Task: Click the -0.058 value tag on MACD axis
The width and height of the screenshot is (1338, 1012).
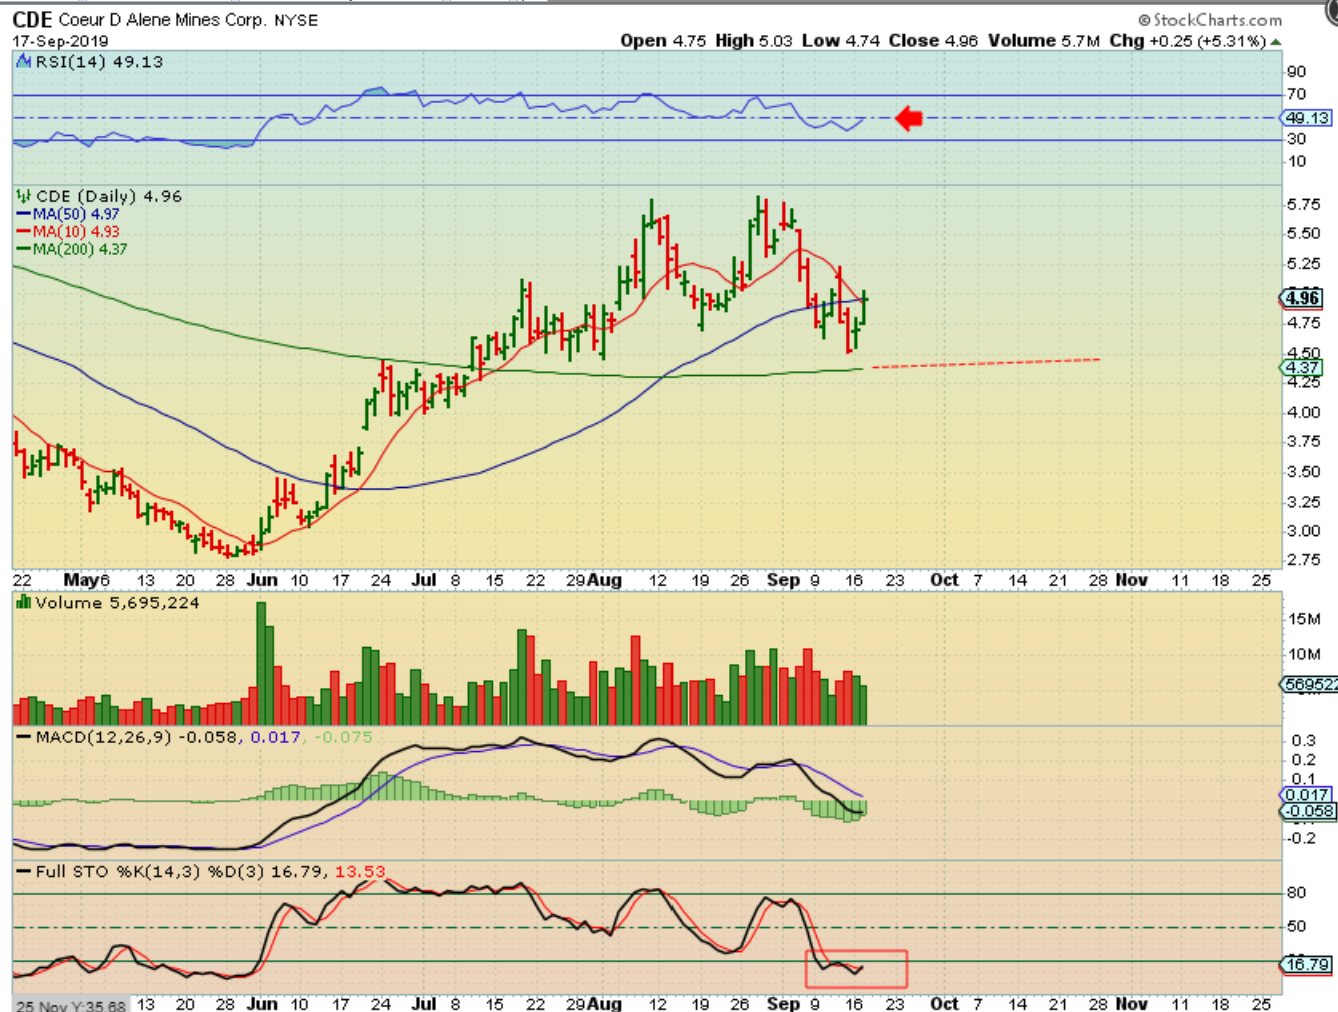Action: coord(1309,811)
